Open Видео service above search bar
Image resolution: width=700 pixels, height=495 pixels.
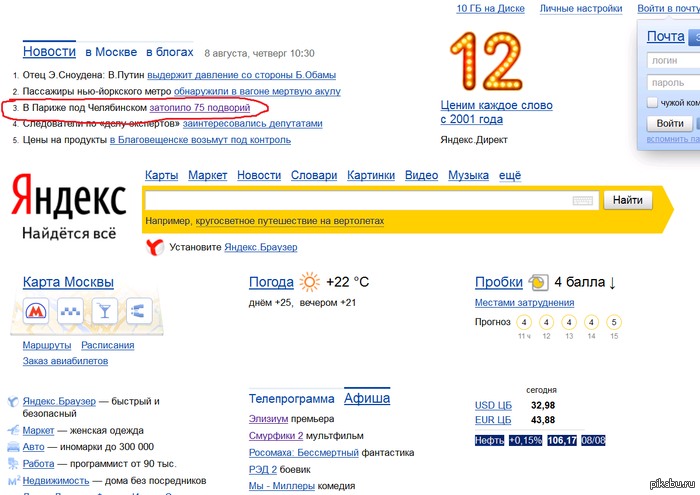click(x=421, y=175)
